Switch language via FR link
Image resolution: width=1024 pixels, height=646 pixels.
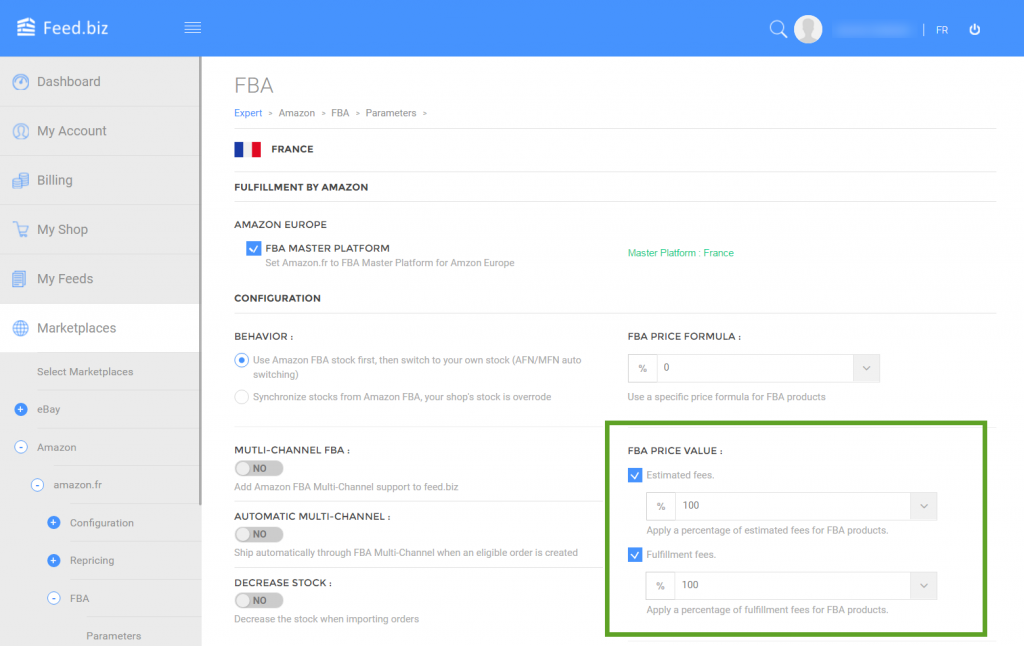tap(942, 30)
